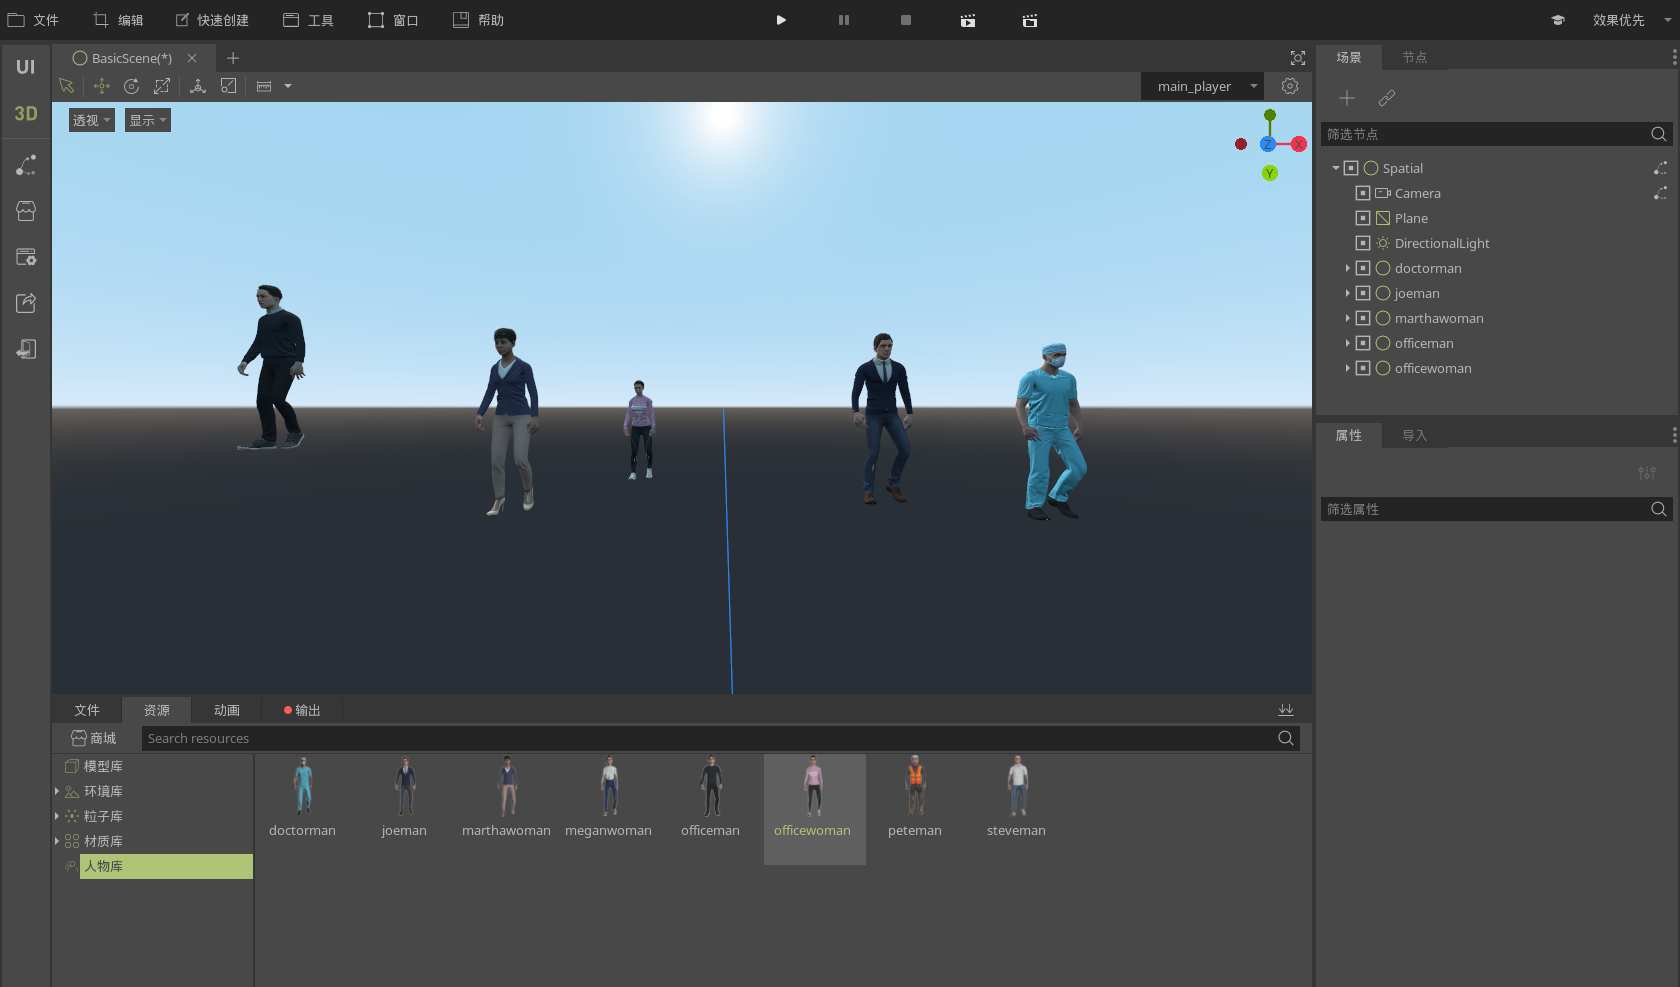Switch to the 节点 tab
Image resolution: width=1680 pixels, height=987 pixels.
click(1415, 57)
